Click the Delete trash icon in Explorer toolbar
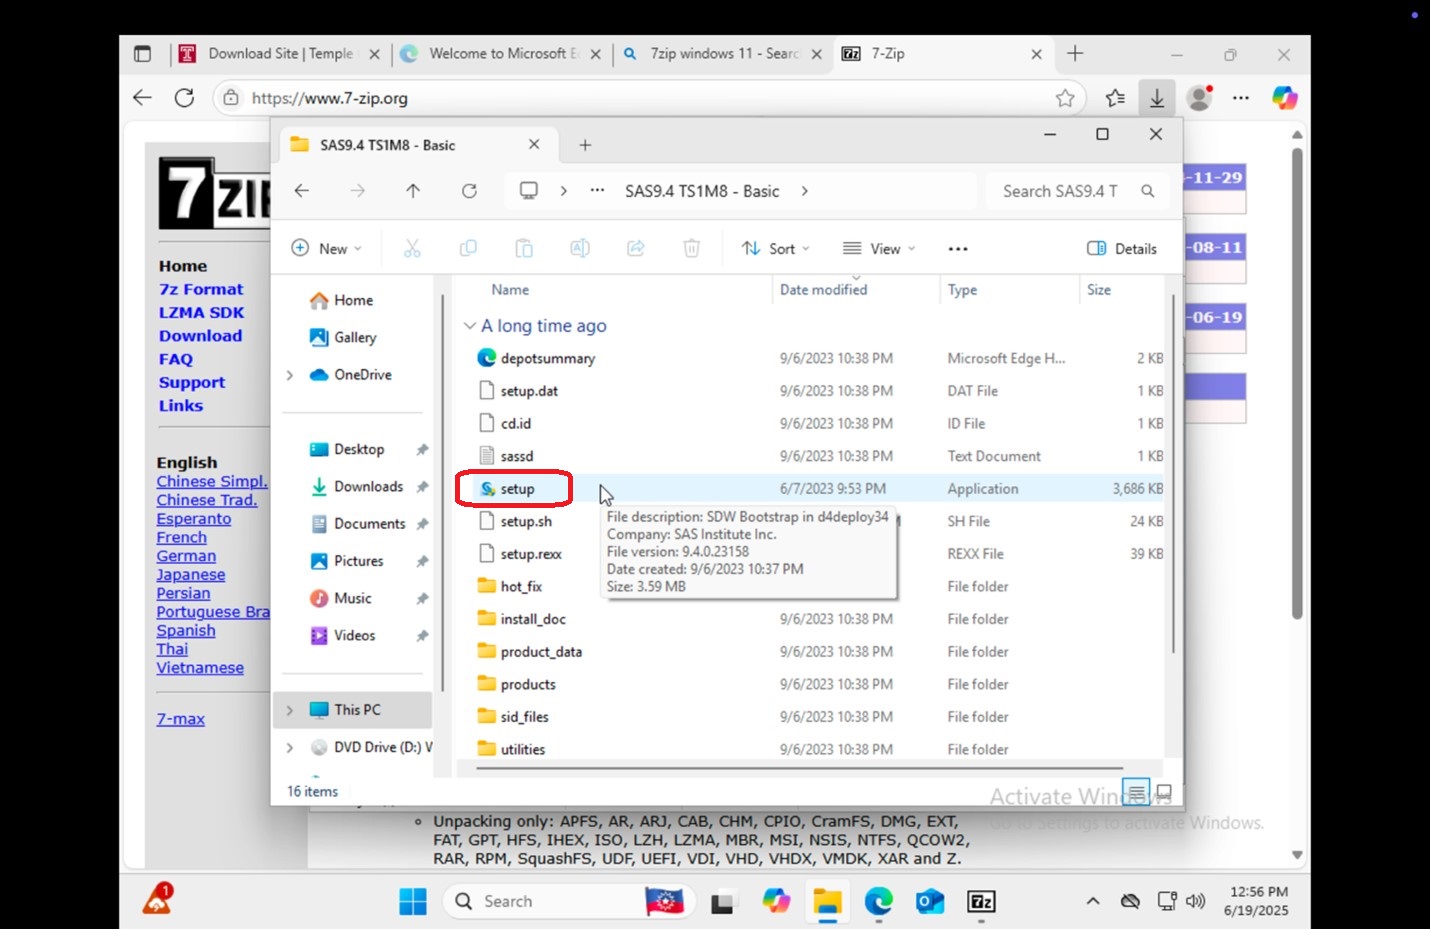This screenshot has height=929, width=1430. (691, 249)
